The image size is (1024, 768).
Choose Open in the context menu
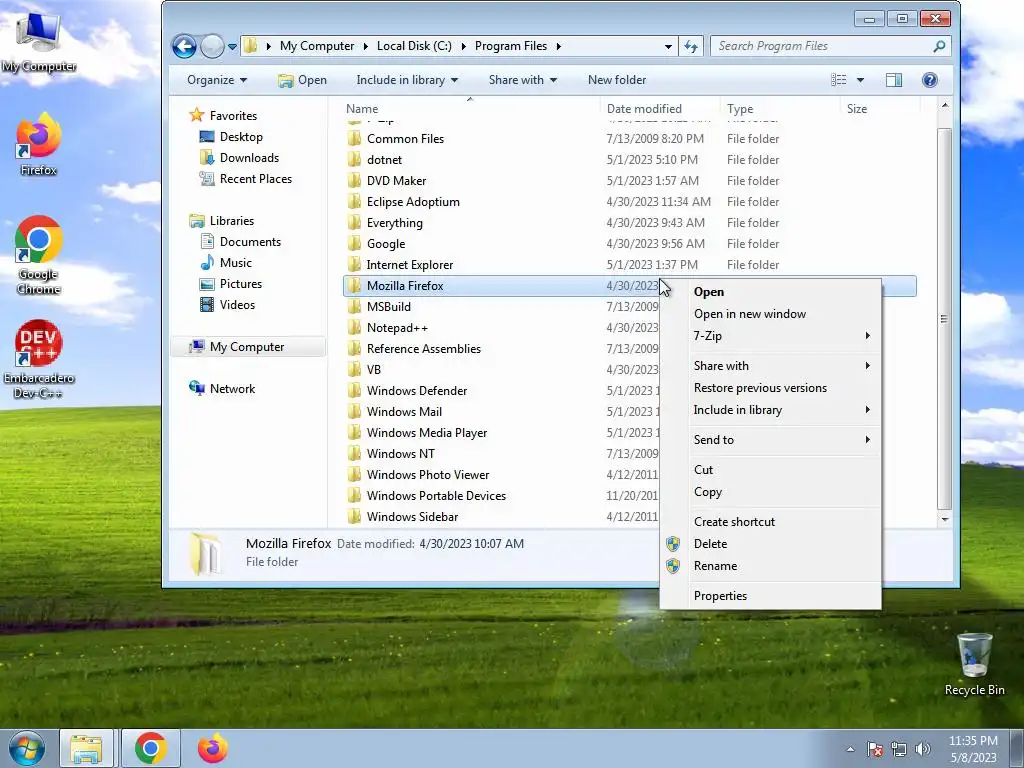(x=771, y=292)
